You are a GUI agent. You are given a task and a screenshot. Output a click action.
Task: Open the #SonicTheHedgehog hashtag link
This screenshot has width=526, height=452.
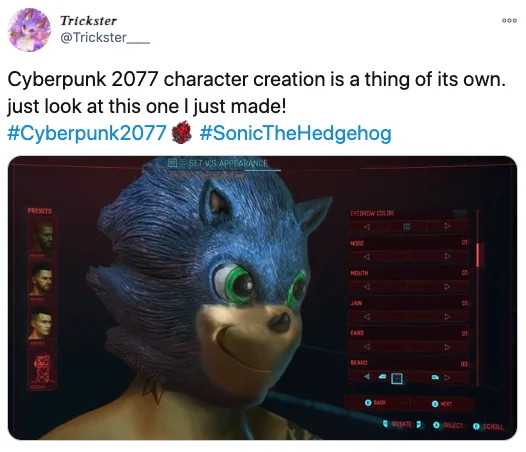296,133
